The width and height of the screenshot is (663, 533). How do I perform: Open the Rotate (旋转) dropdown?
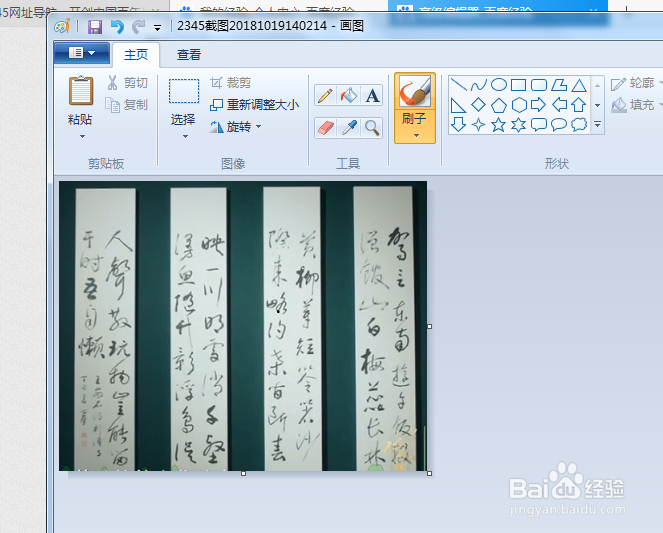pos(236,126)
